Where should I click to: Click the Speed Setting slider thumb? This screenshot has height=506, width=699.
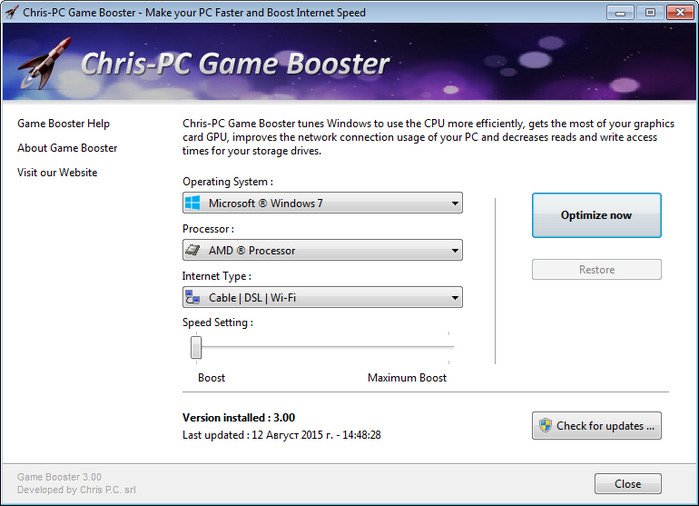pyautogui.click(x=196, y=347)
